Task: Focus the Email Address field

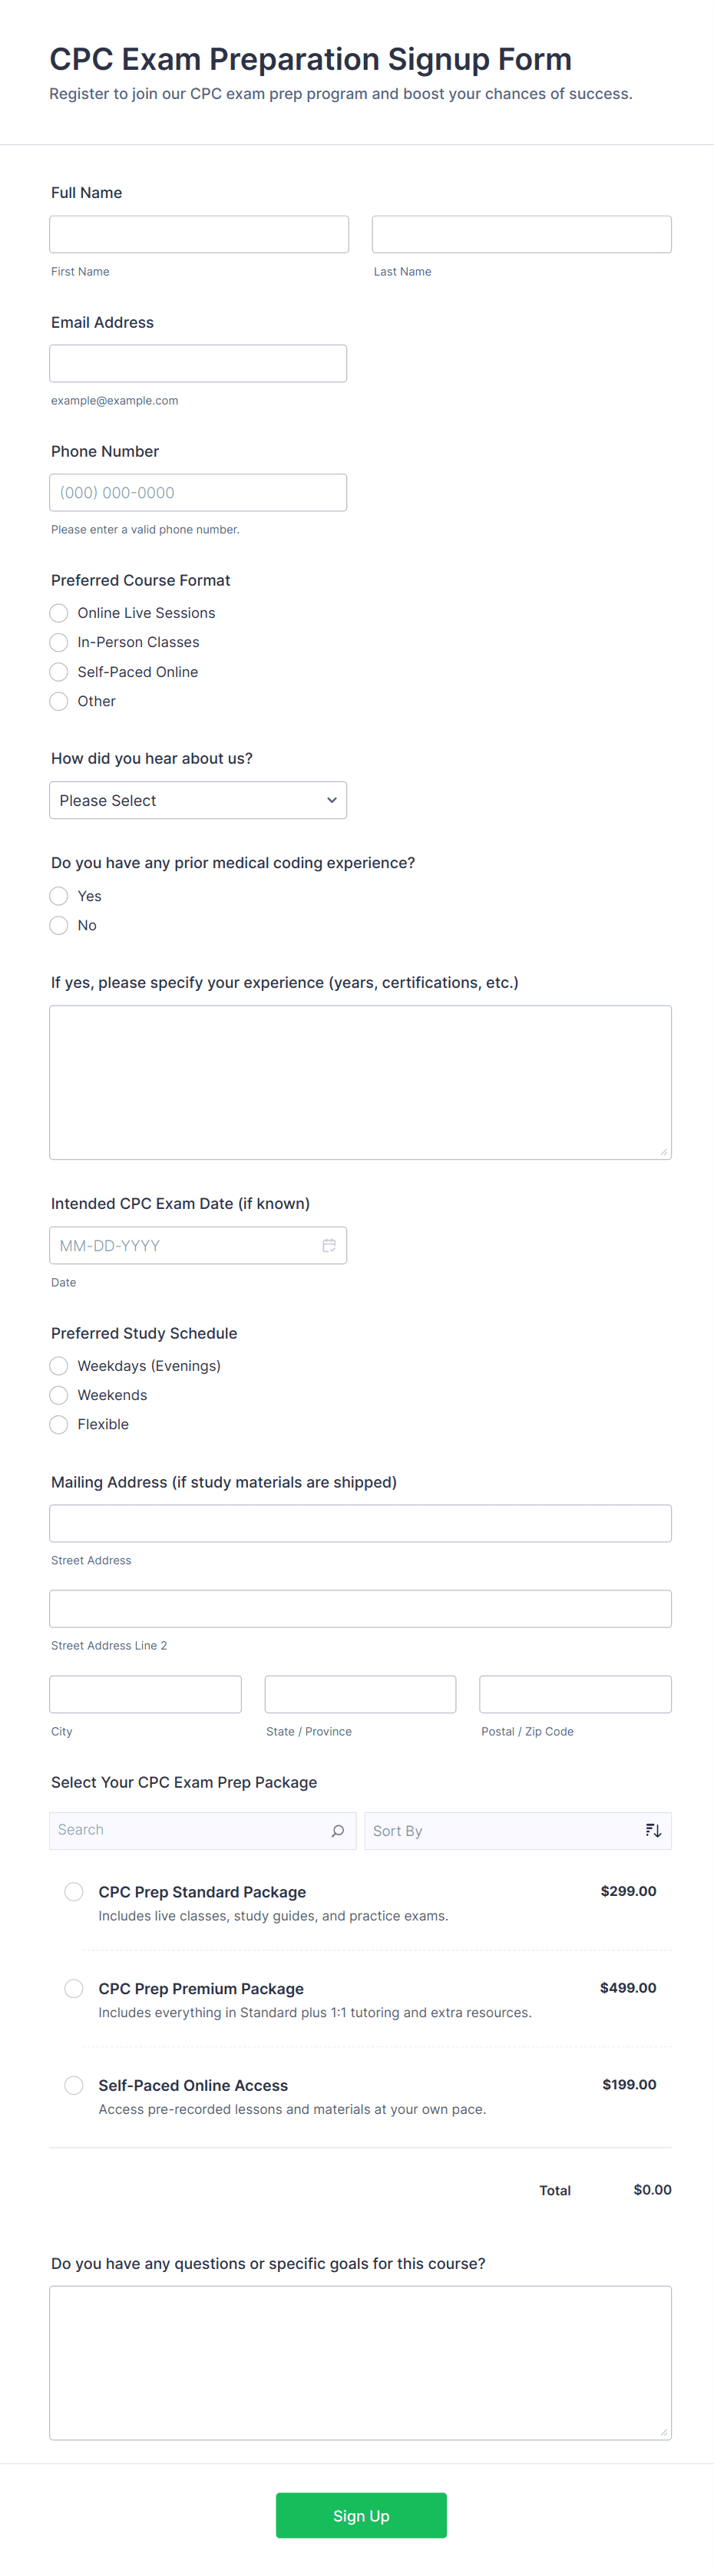Action: 198,363
